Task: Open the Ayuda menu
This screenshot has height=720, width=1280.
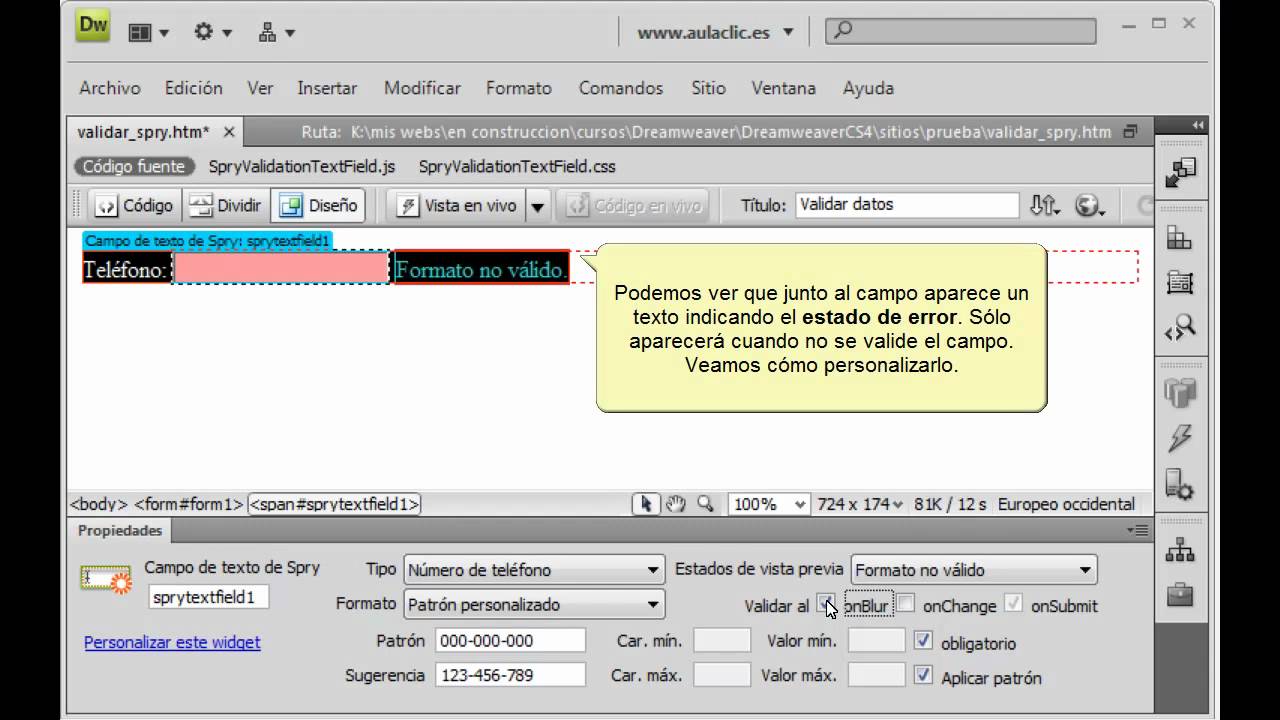Action: [x=868, y=88]
